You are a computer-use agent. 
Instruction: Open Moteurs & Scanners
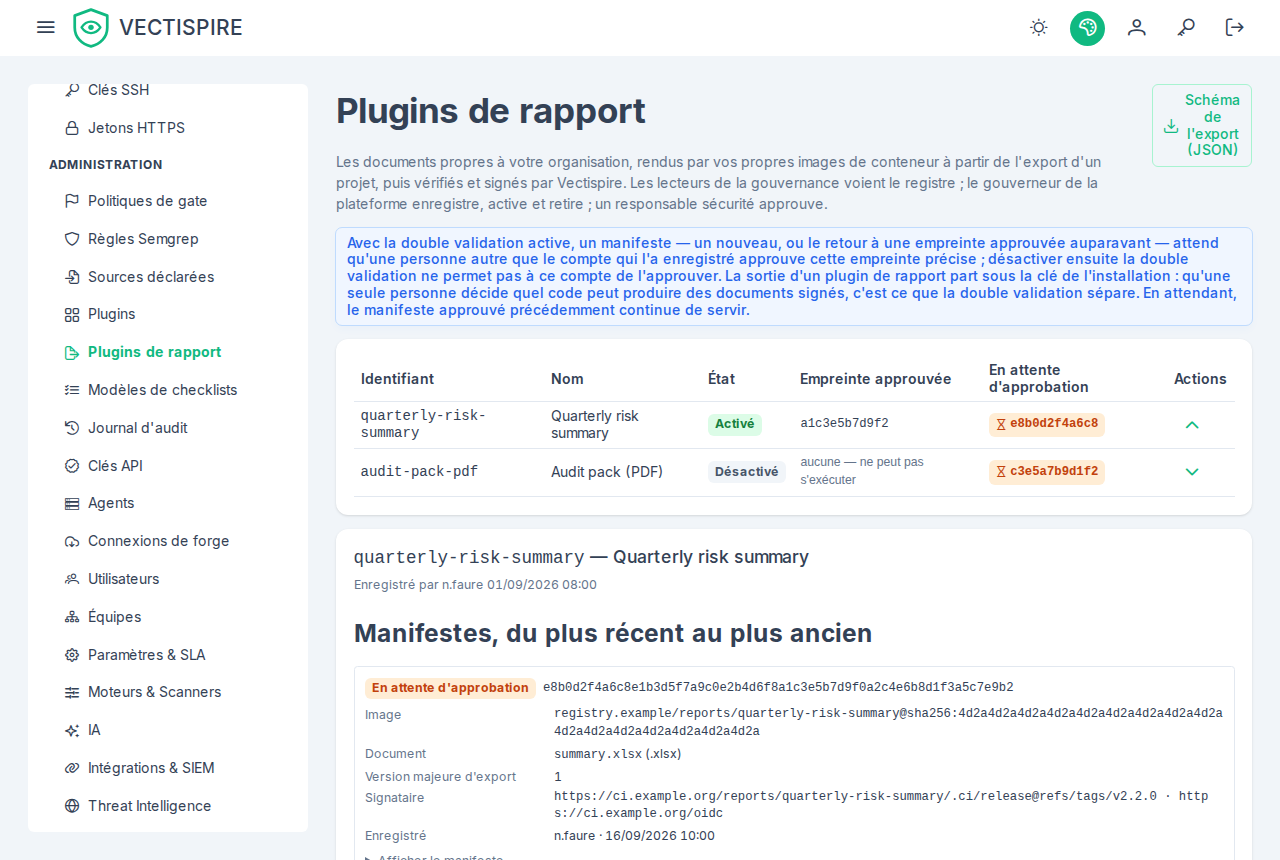pos(154,692)
